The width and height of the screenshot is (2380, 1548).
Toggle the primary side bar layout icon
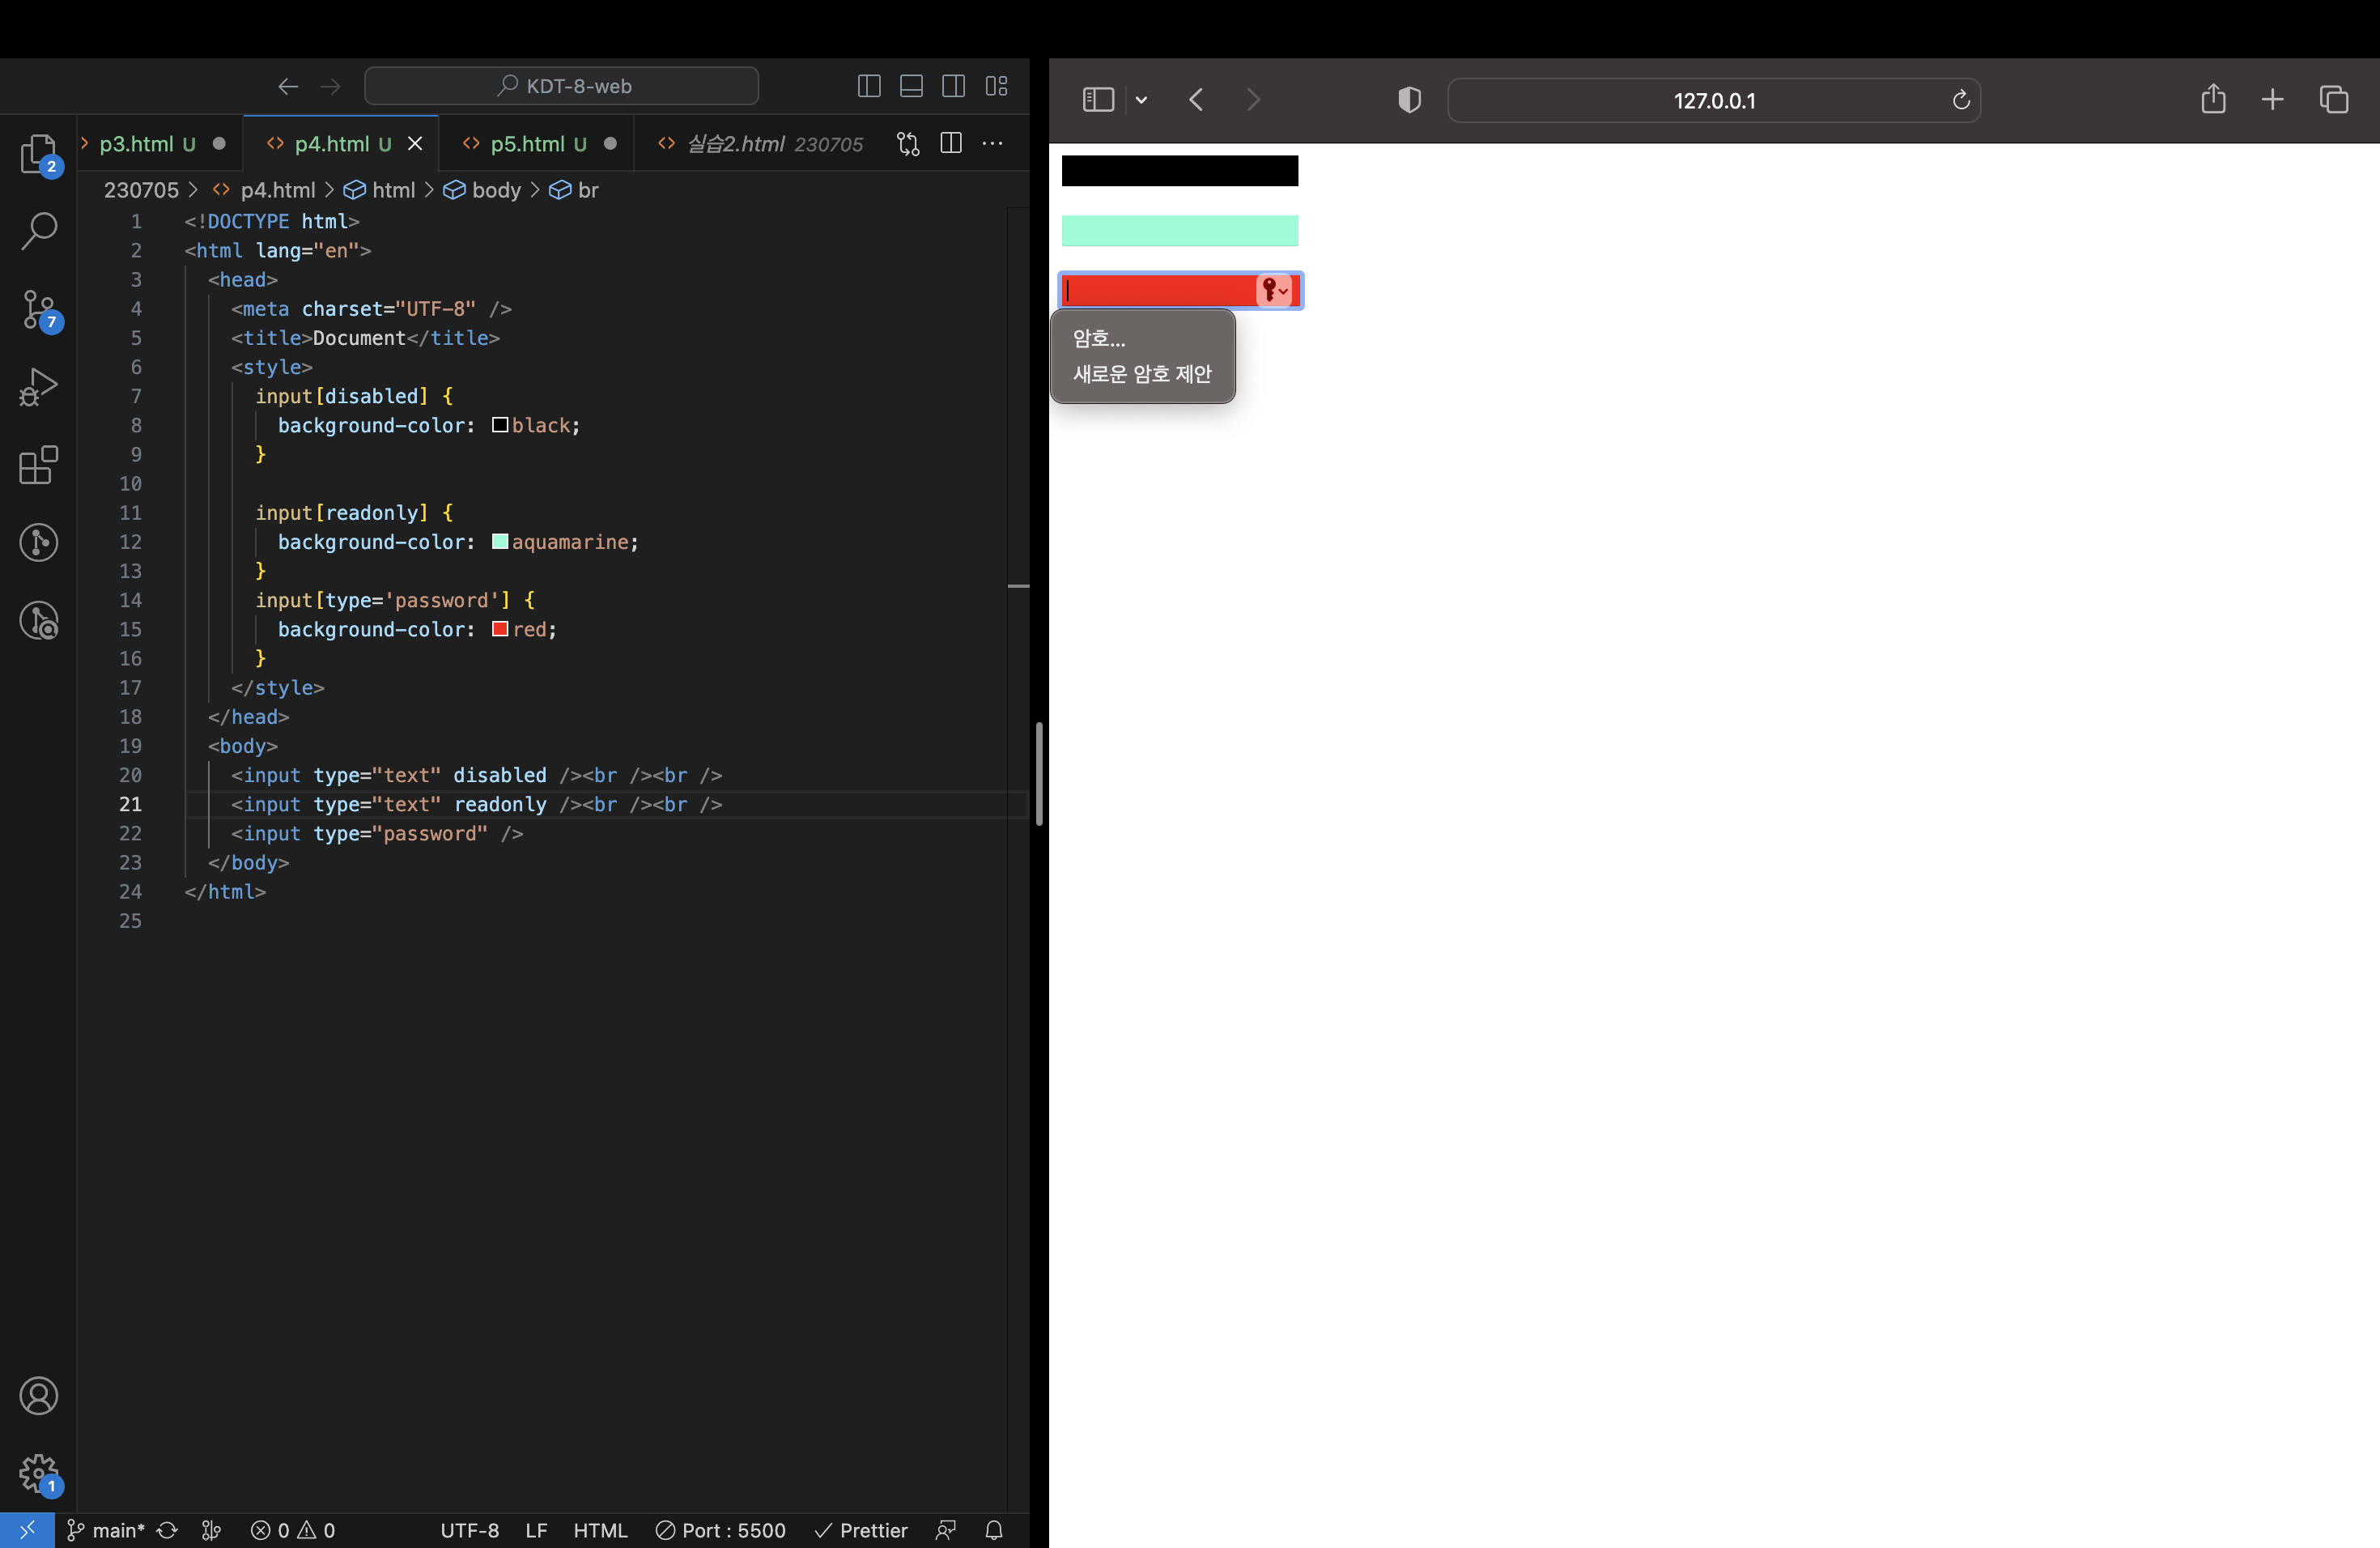pos(869,86)
